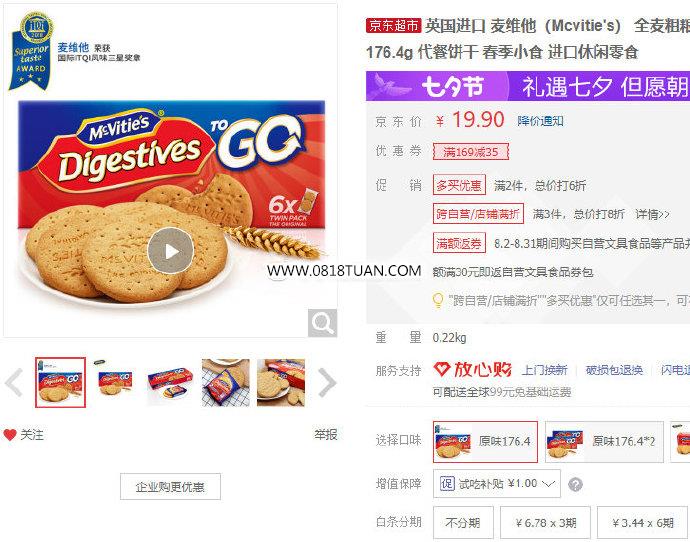
Task: Play the product video on main image
Action: [x=171, y=251]
